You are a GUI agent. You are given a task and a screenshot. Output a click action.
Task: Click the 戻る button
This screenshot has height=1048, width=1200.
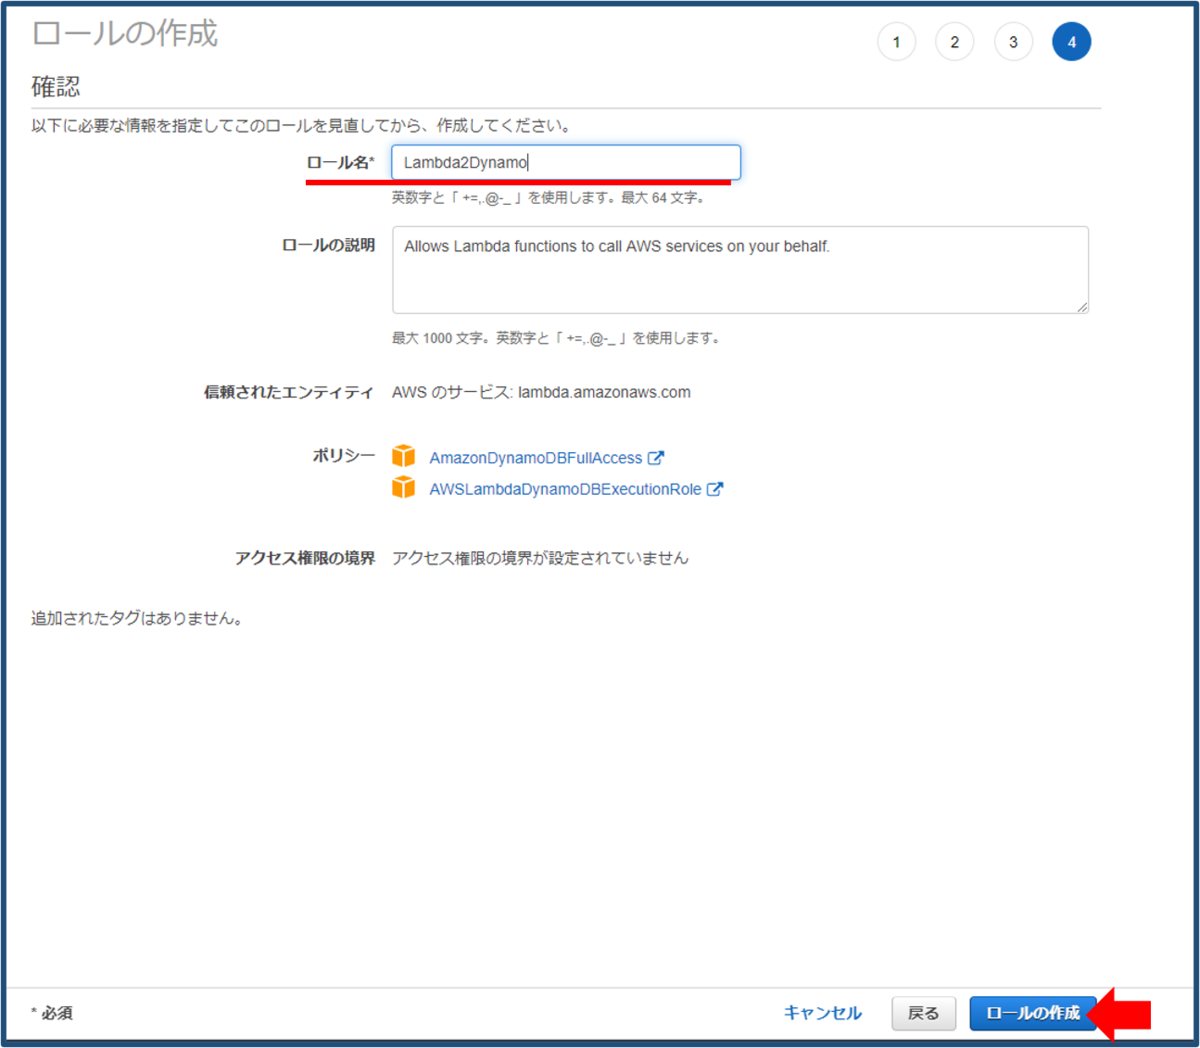[x=923, y=1013]
